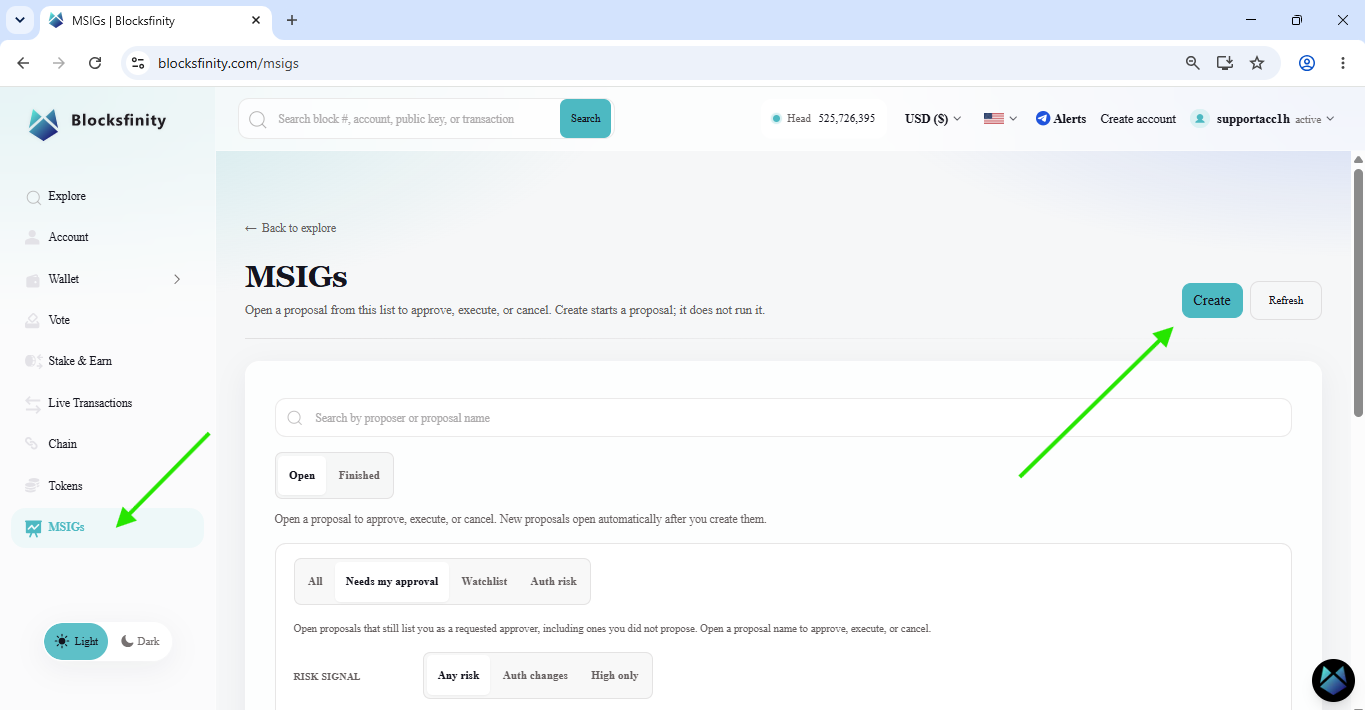Viewport: 1365px width, 710px height.
Task: Click the supportacc1h account avatar icon
Action: pyautogui.click(x=1200, y=118)
